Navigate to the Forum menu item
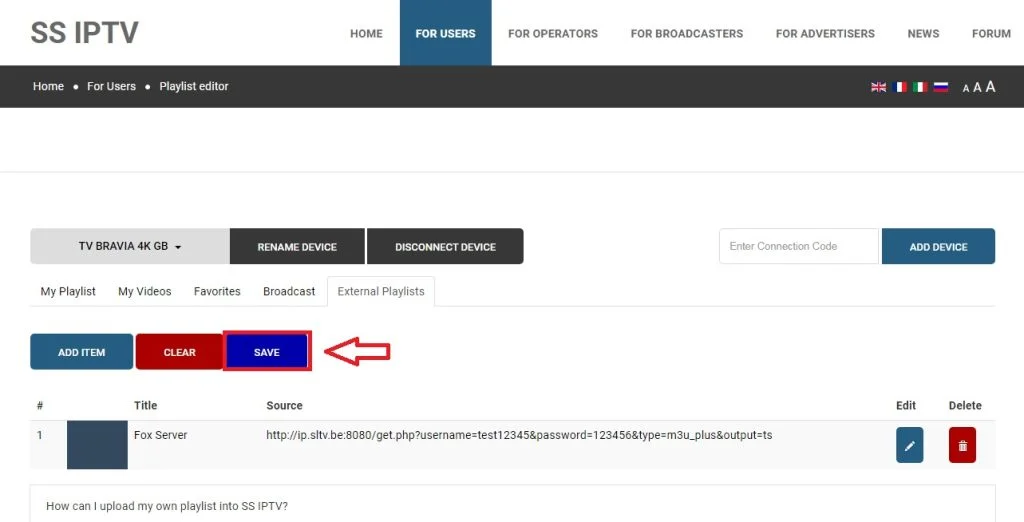Viewport: 1024px width, 522px height. pyautogui.click(x=991, y=33)
